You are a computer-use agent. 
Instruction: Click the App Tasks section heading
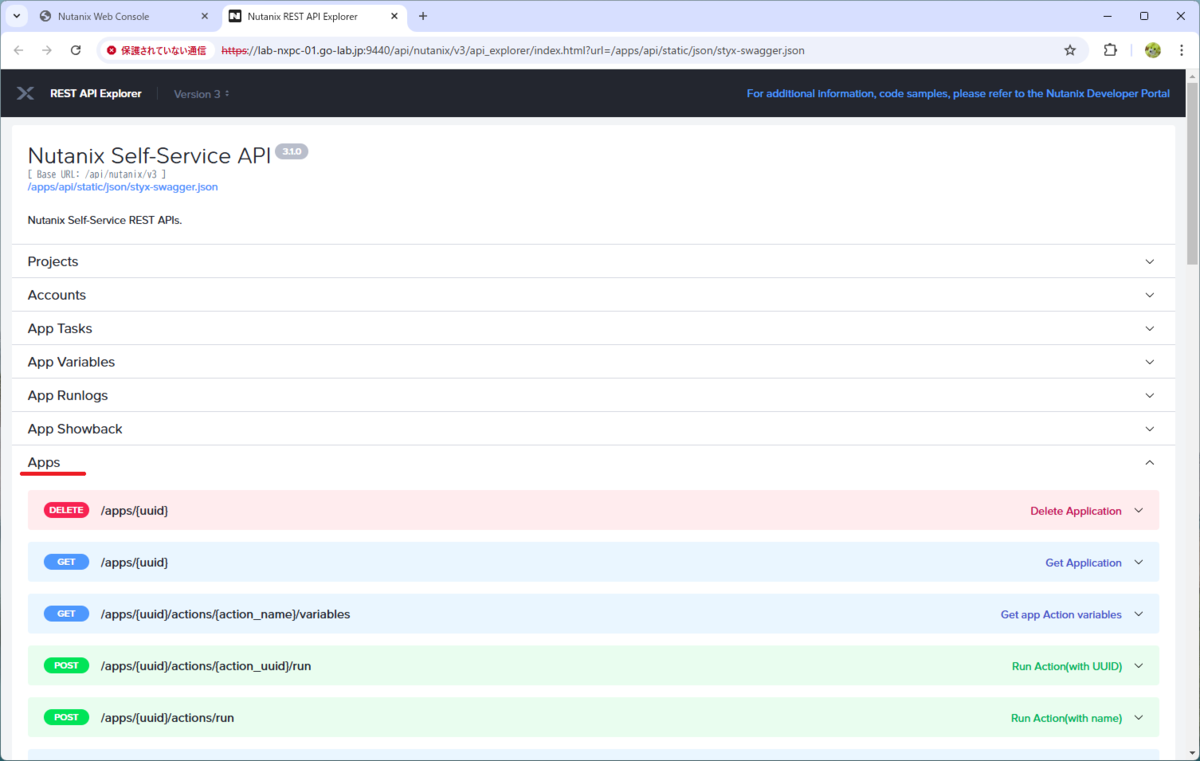(60, 329)
